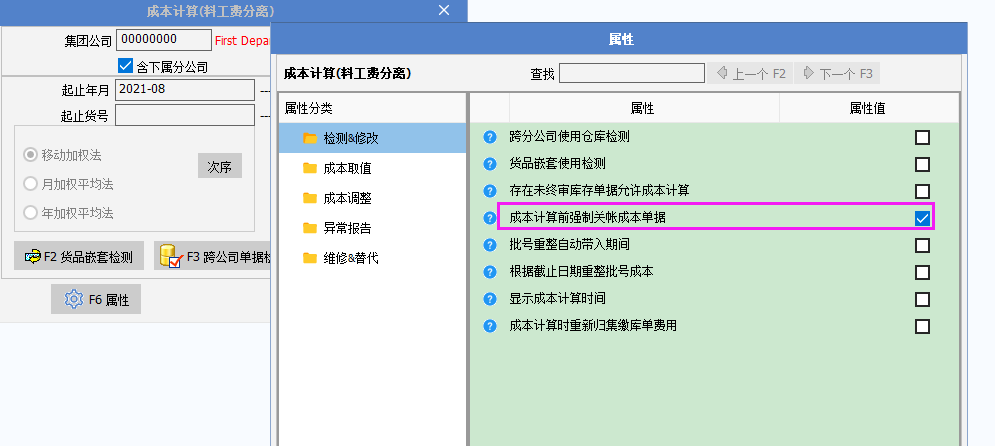Open 维修&替代 property category
The width and height of the screenshot is (995, 446).
[x=372, y=258]
